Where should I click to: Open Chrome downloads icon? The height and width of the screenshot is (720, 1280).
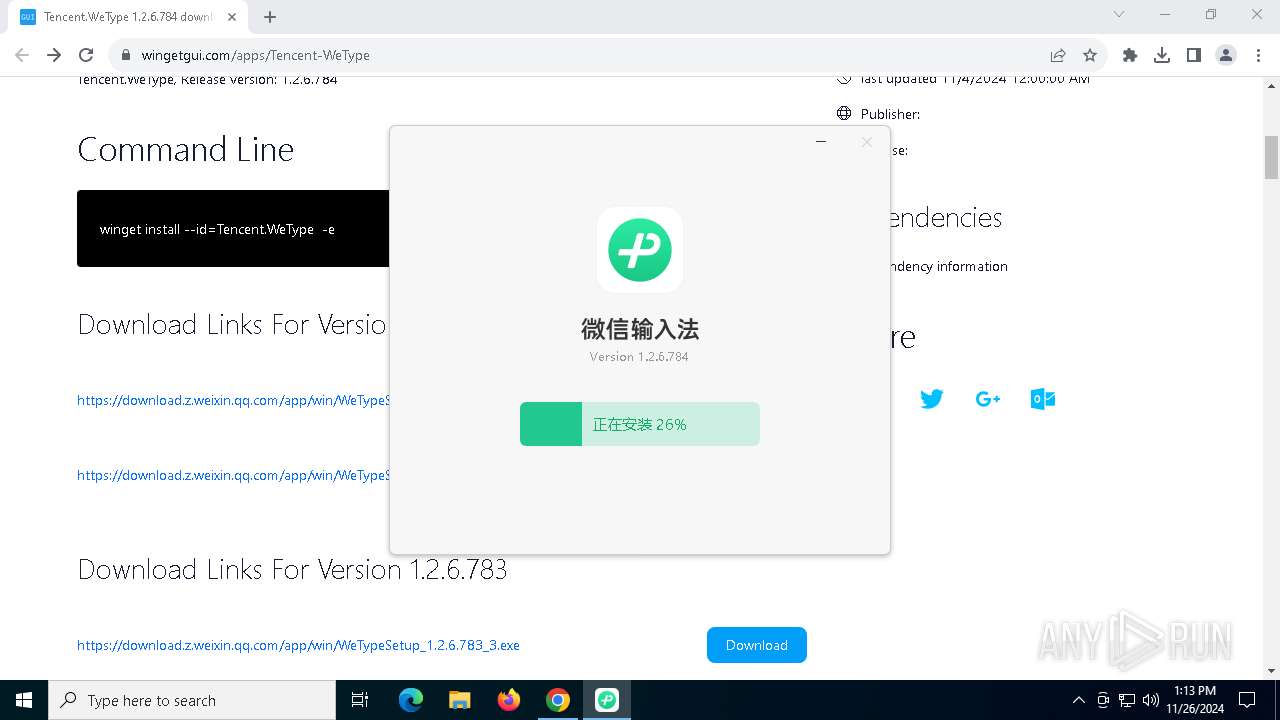tap(1162, 55)
